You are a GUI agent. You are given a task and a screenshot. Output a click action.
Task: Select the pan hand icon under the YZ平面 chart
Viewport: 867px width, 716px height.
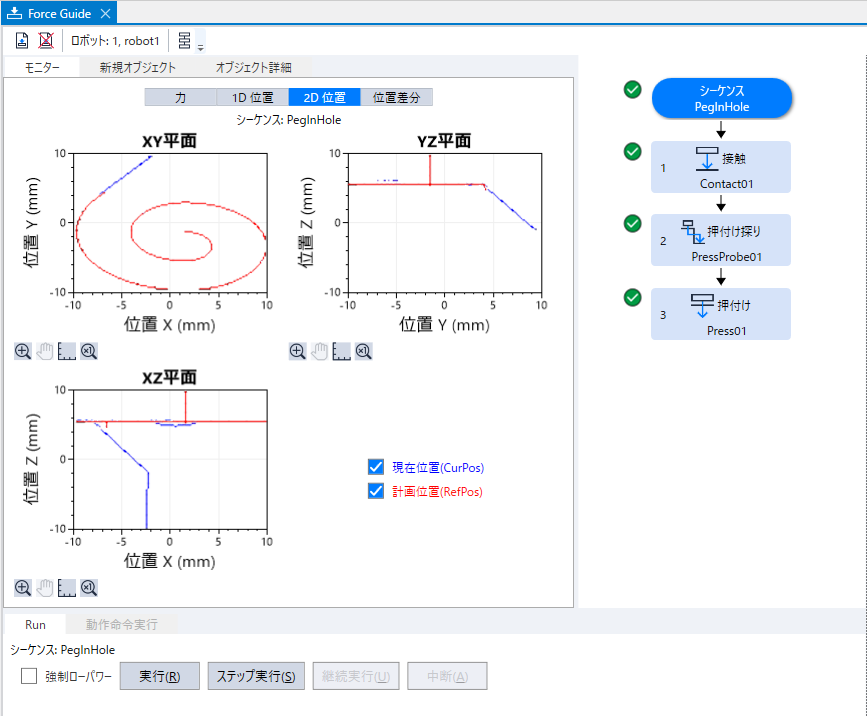[319, 351]
